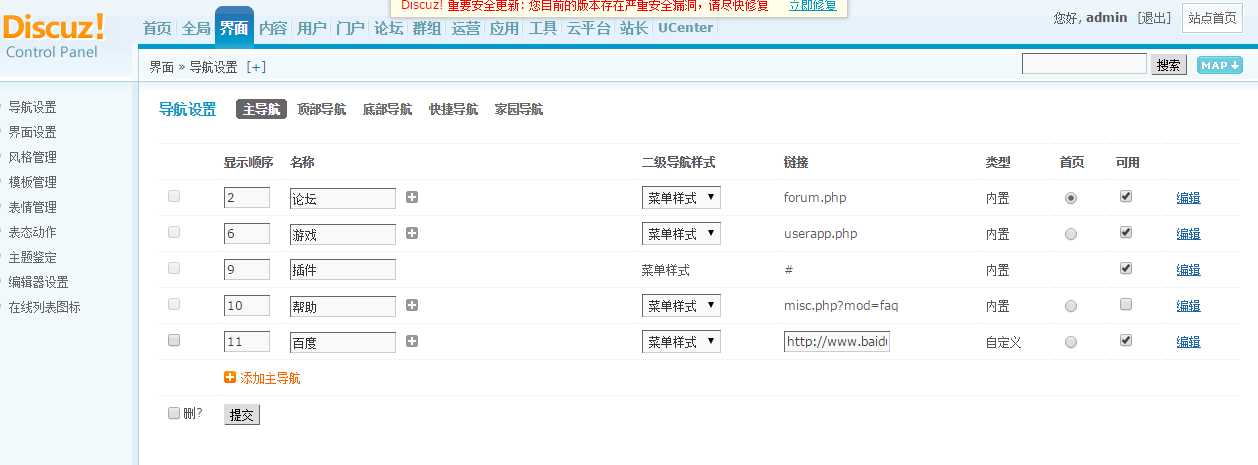Click 编辑 link on the 百度 row
1258x465 pixels.
tap(1188, 342)
